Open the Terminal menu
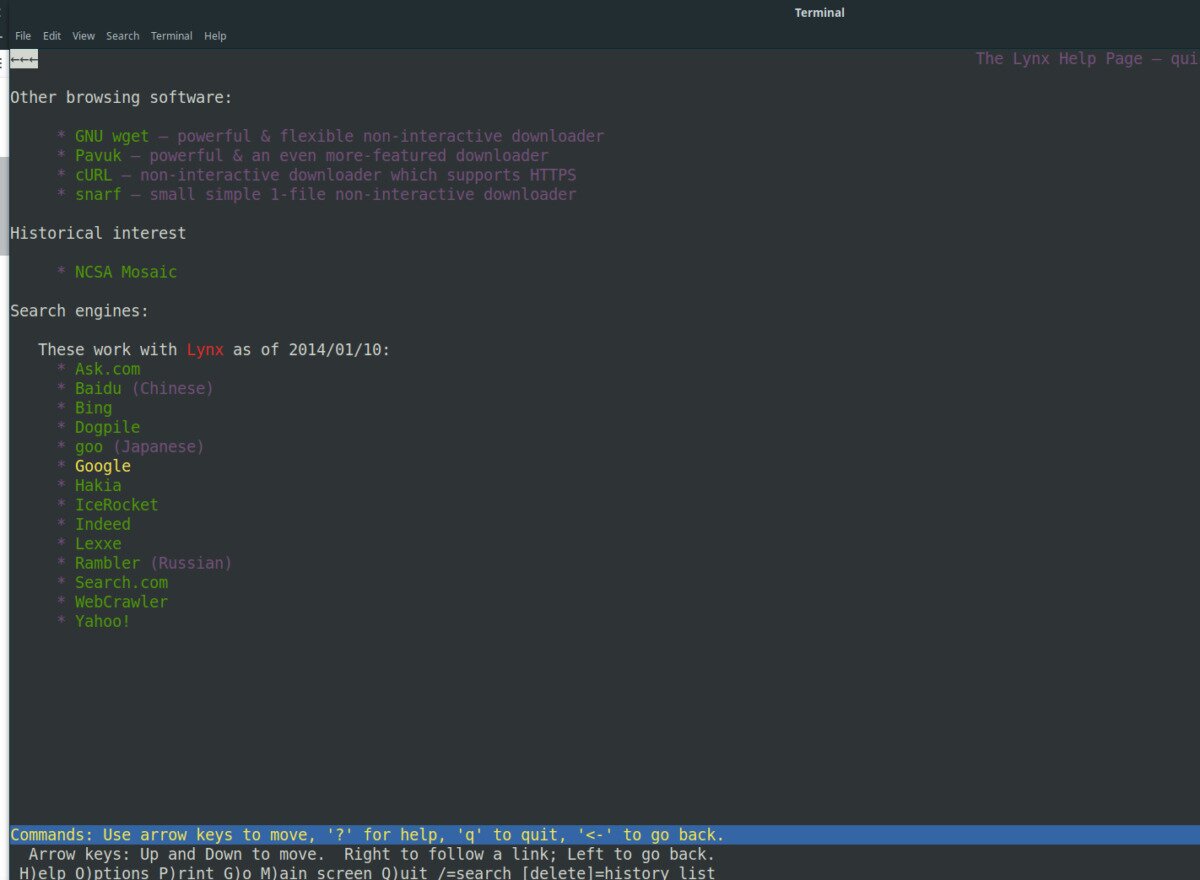1200x880 pixels. point(171,36)
